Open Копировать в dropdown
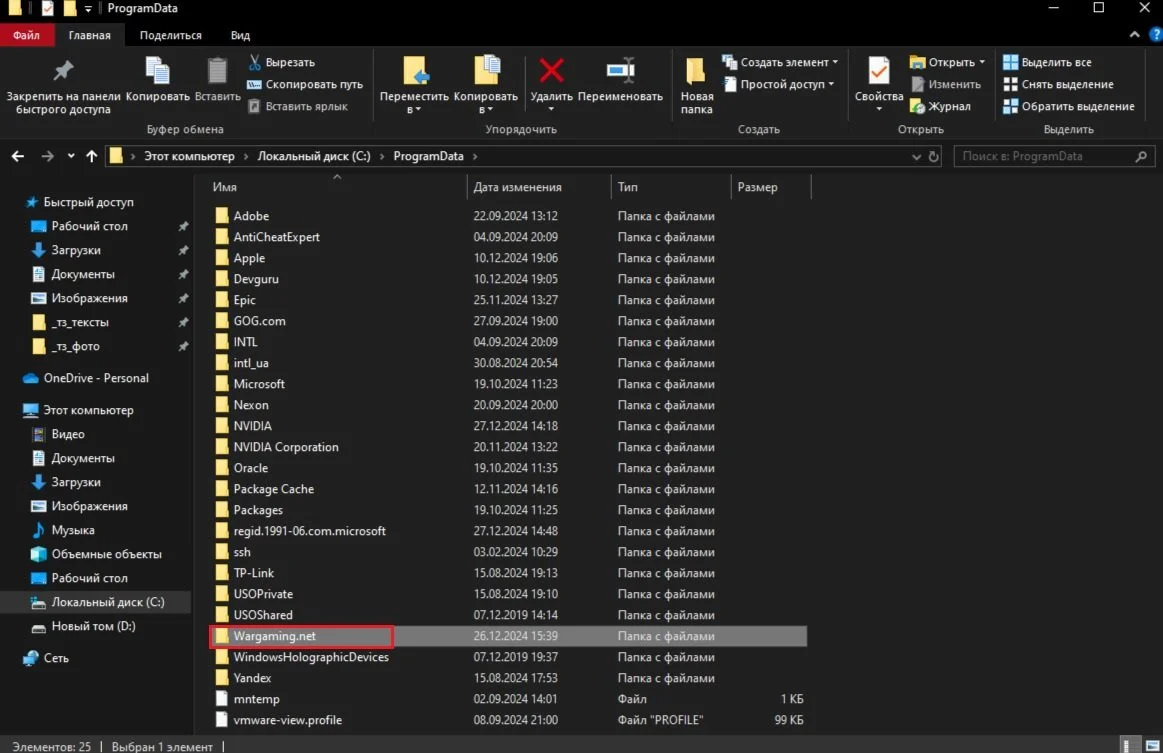This screenshot has width=1163, height=753. click(x=486, y=85)
